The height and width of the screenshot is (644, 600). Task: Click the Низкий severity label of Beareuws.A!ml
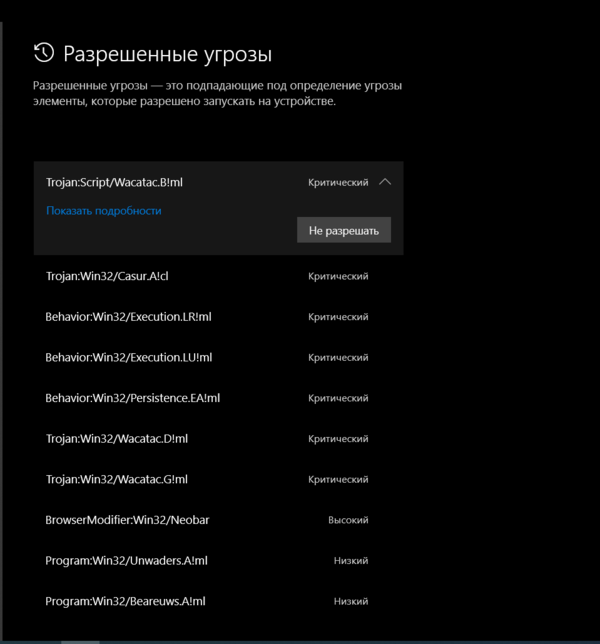click(x=351, y=601)
